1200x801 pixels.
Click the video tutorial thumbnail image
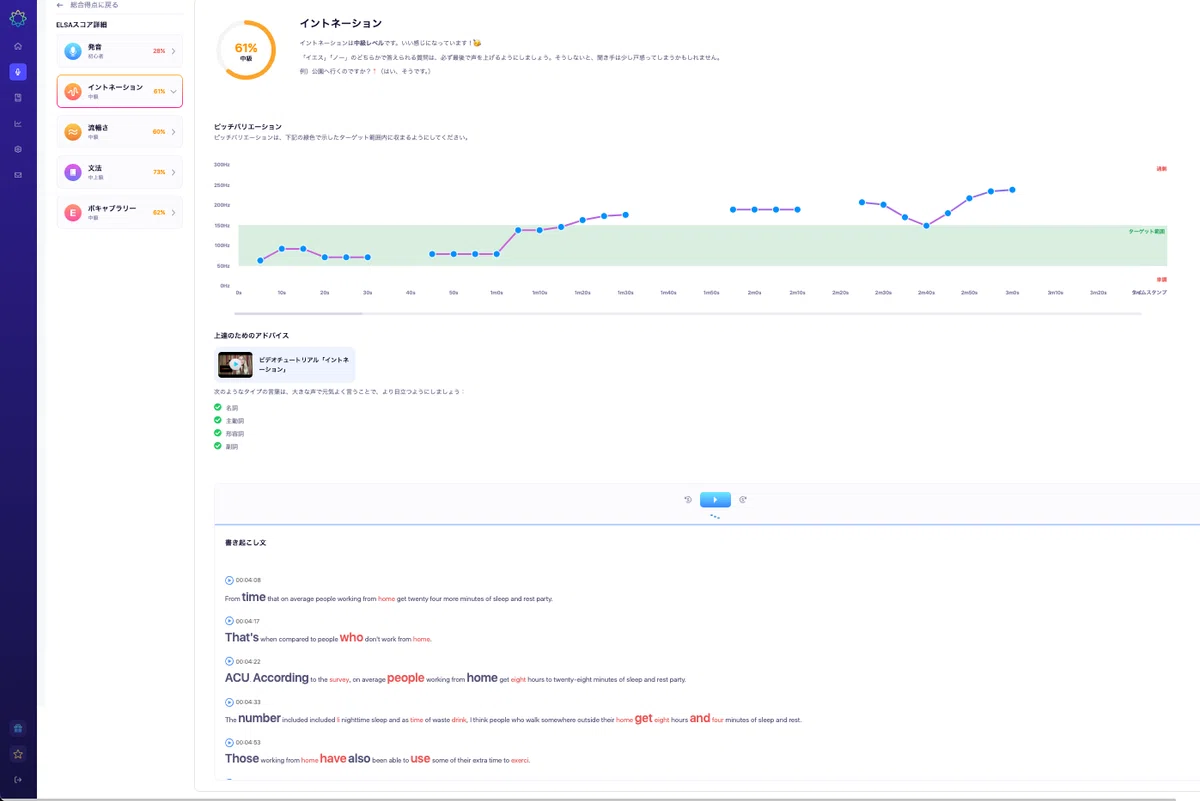click(235, 364)
